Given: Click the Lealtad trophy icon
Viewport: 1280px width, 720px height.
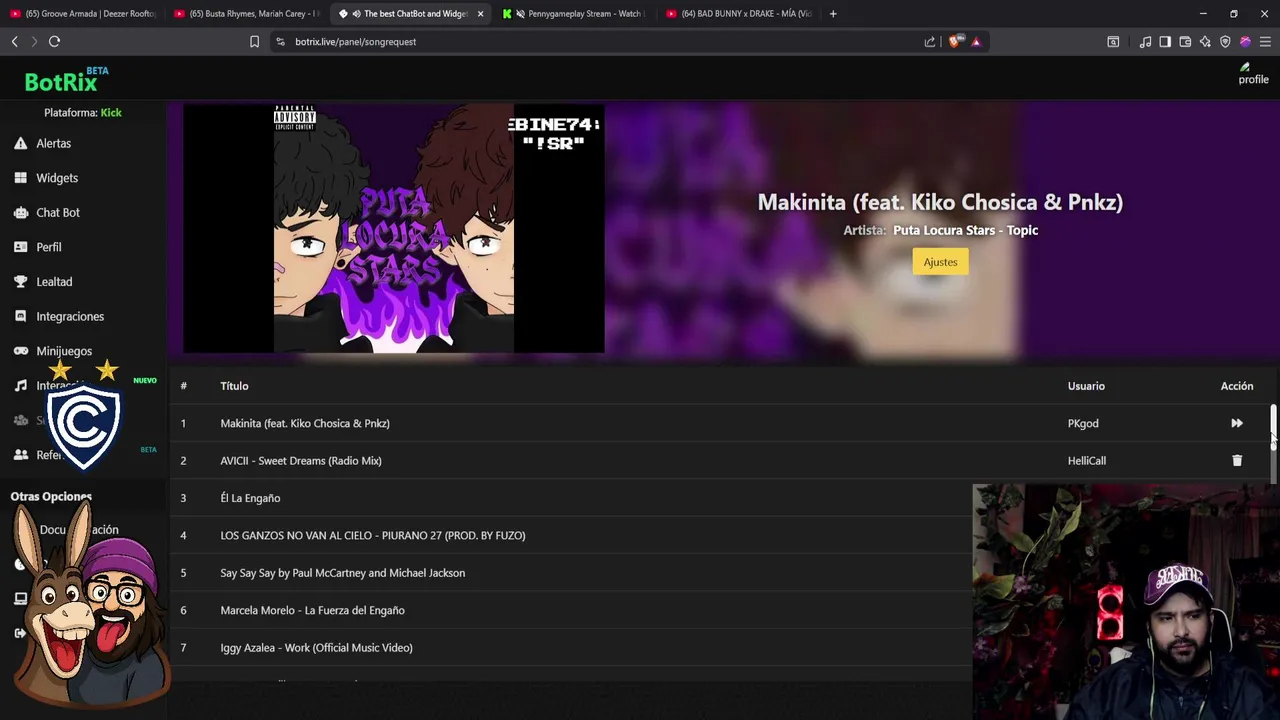Looking at the screenshot, I should [20, 282].
